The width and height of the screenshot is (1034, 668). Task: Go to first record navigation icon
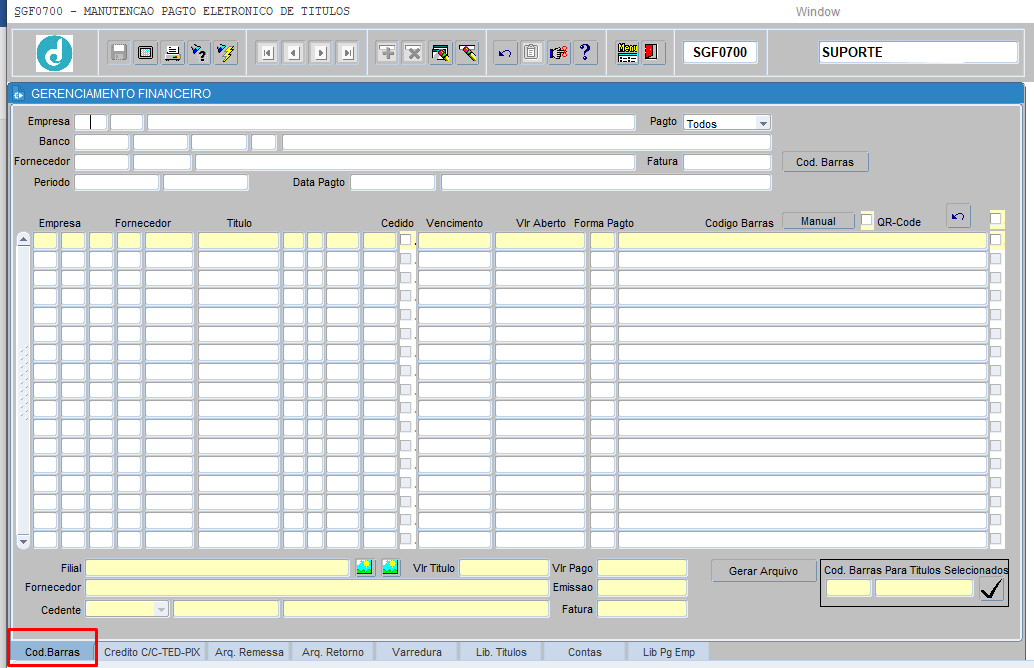[x=267, y=53]
